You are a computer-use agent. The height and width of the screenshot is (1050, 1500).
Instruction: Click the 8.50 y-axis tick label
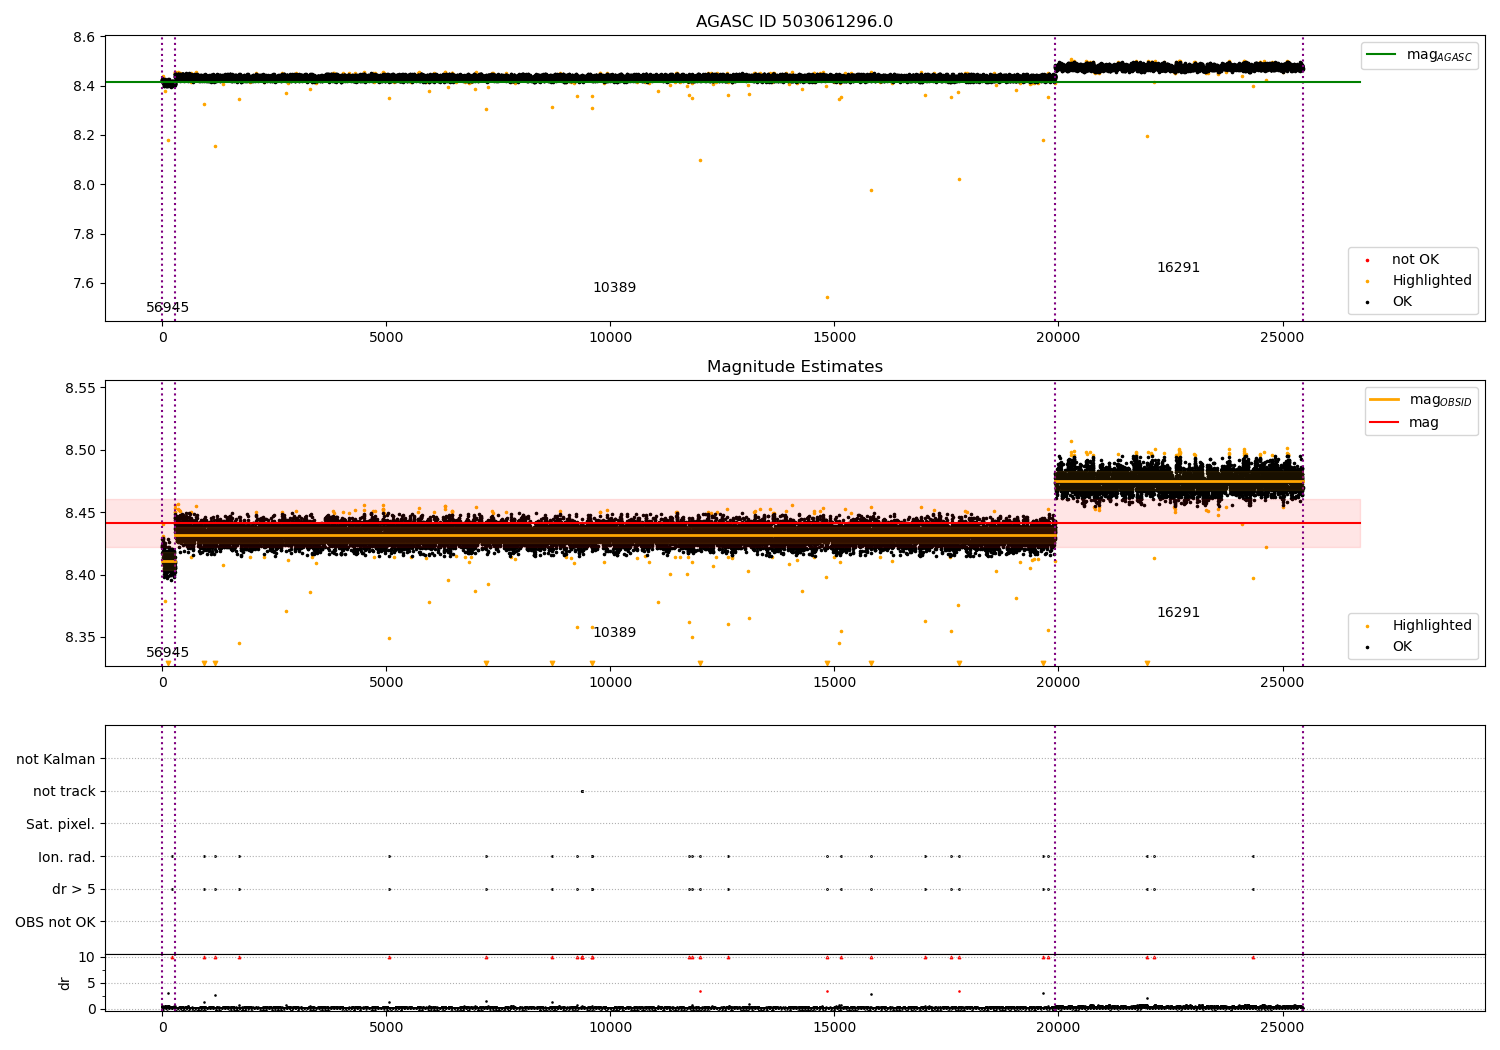(x=81, y=450)
